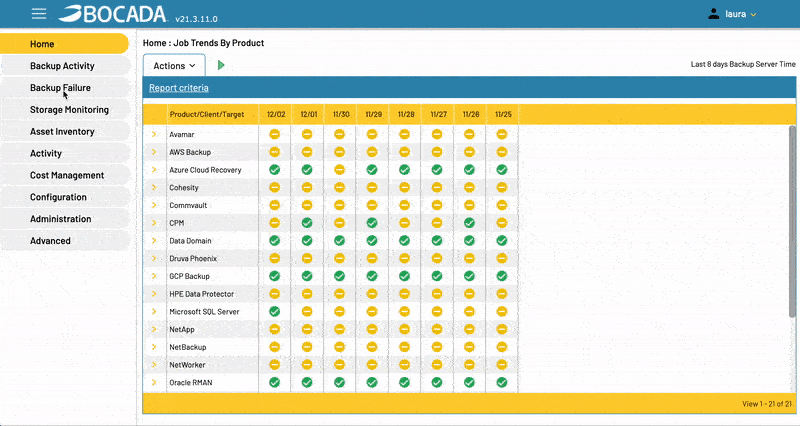Expand the Avamar row
Viewport: 800px width, 426px height.
154,134
